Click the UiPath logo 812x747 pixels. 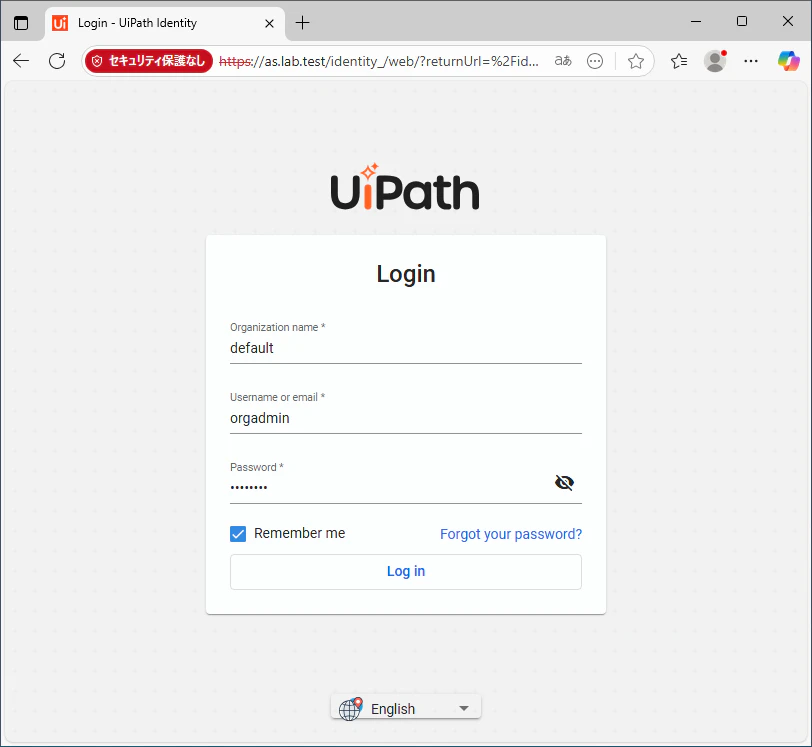[x=405, y=186]
